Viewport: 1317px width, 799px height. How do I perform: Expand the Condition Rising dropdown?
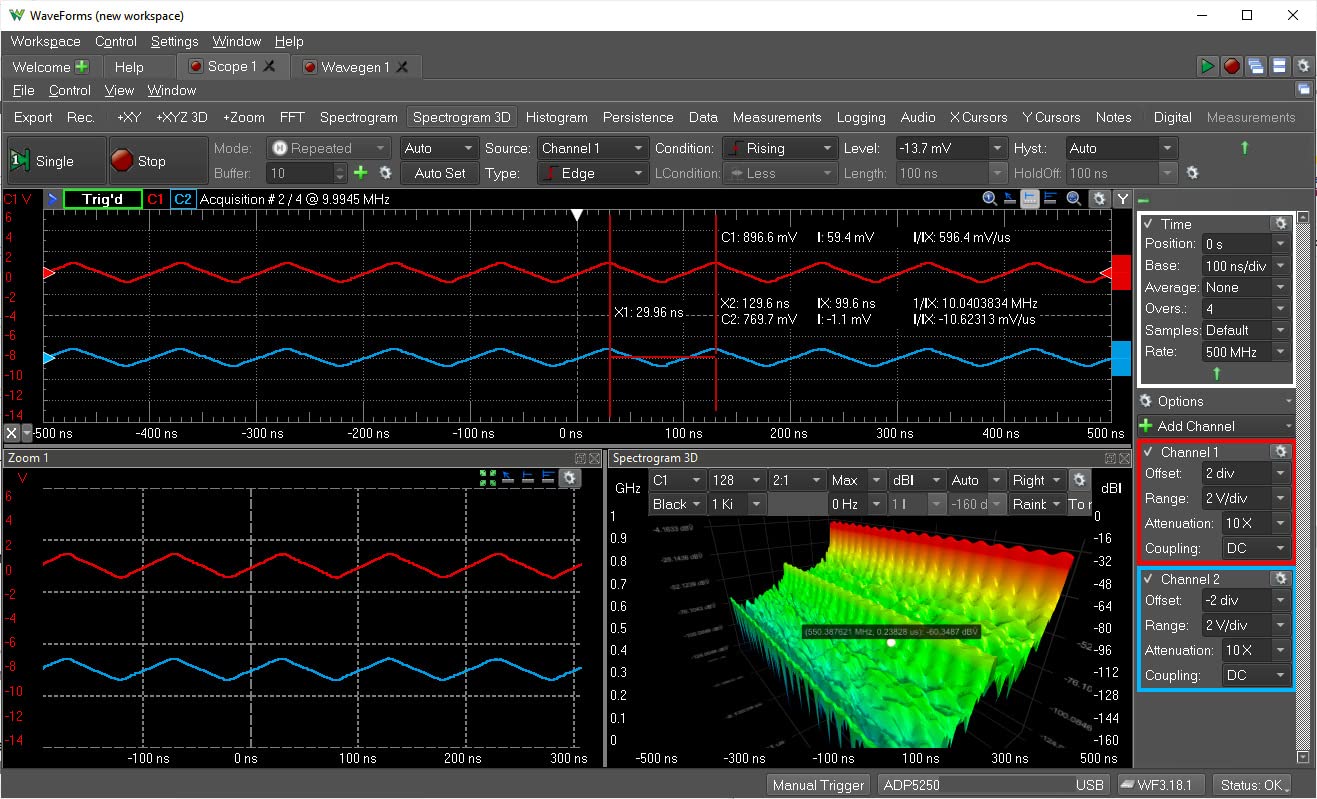(x=779, y=148)
